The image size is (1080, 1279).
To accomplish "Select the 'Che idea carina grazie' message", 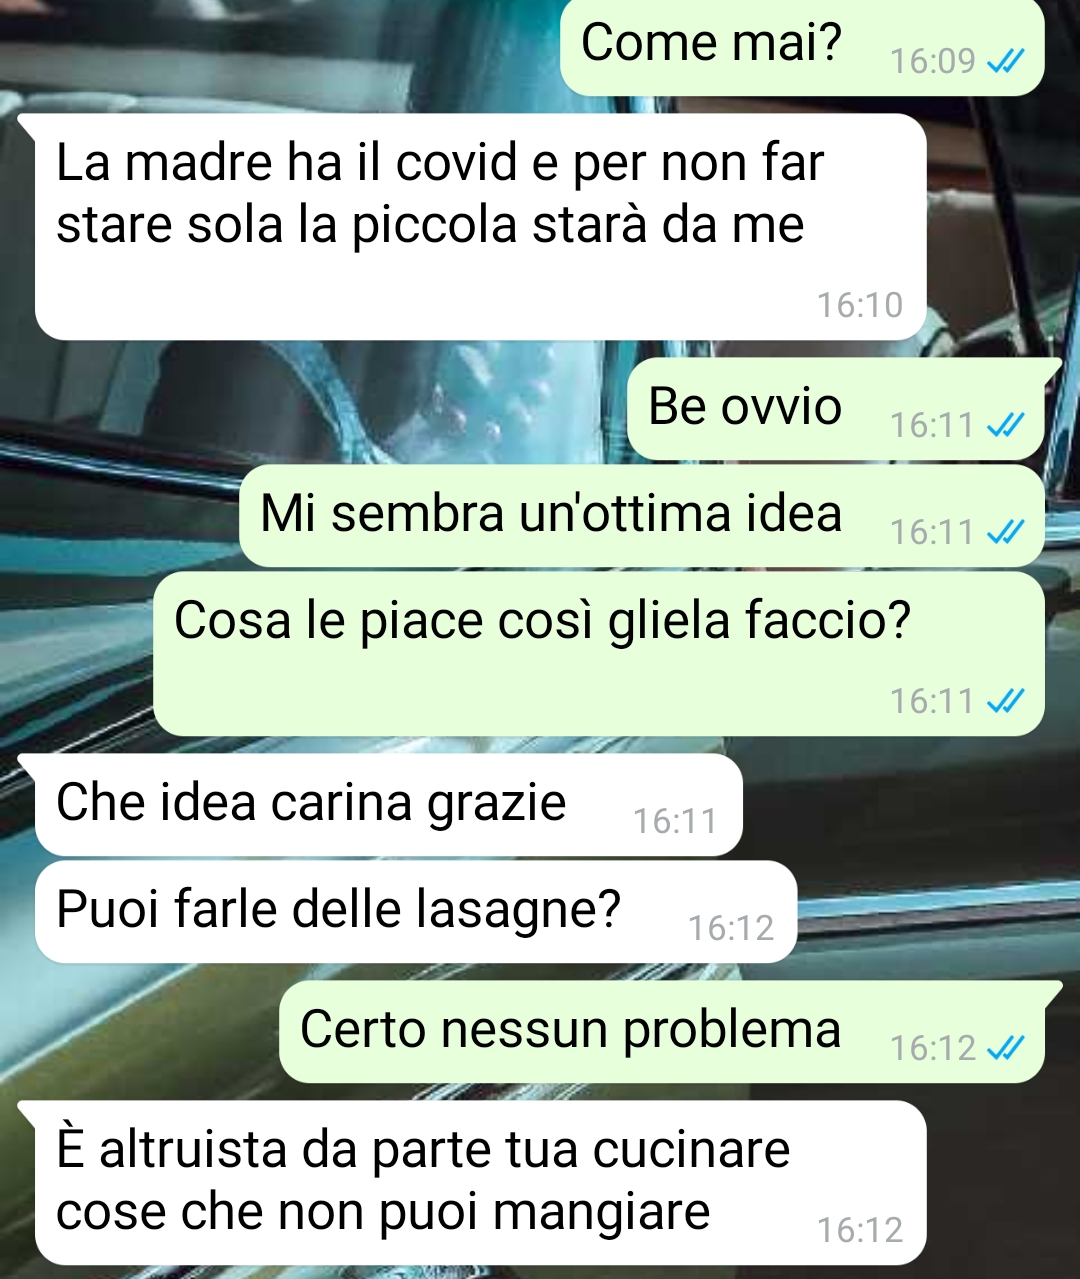I will 388,805.
